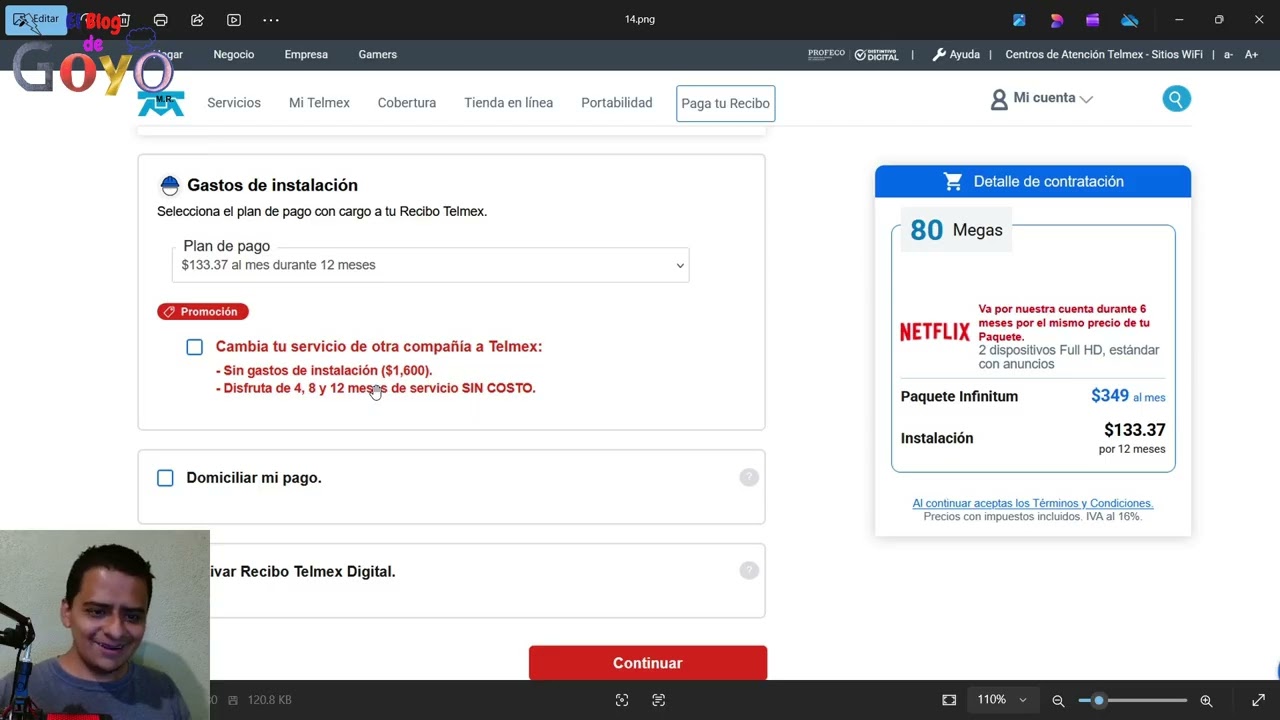Open the Cobertura navigation item
This screenshot has height=720, width=1280.
pos(407,103)
